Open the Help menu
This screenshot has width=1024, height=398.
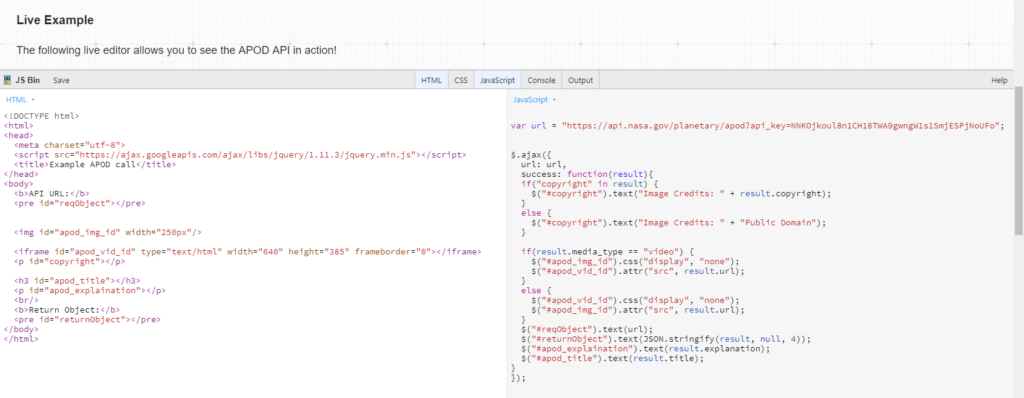[x=999, y=80]
